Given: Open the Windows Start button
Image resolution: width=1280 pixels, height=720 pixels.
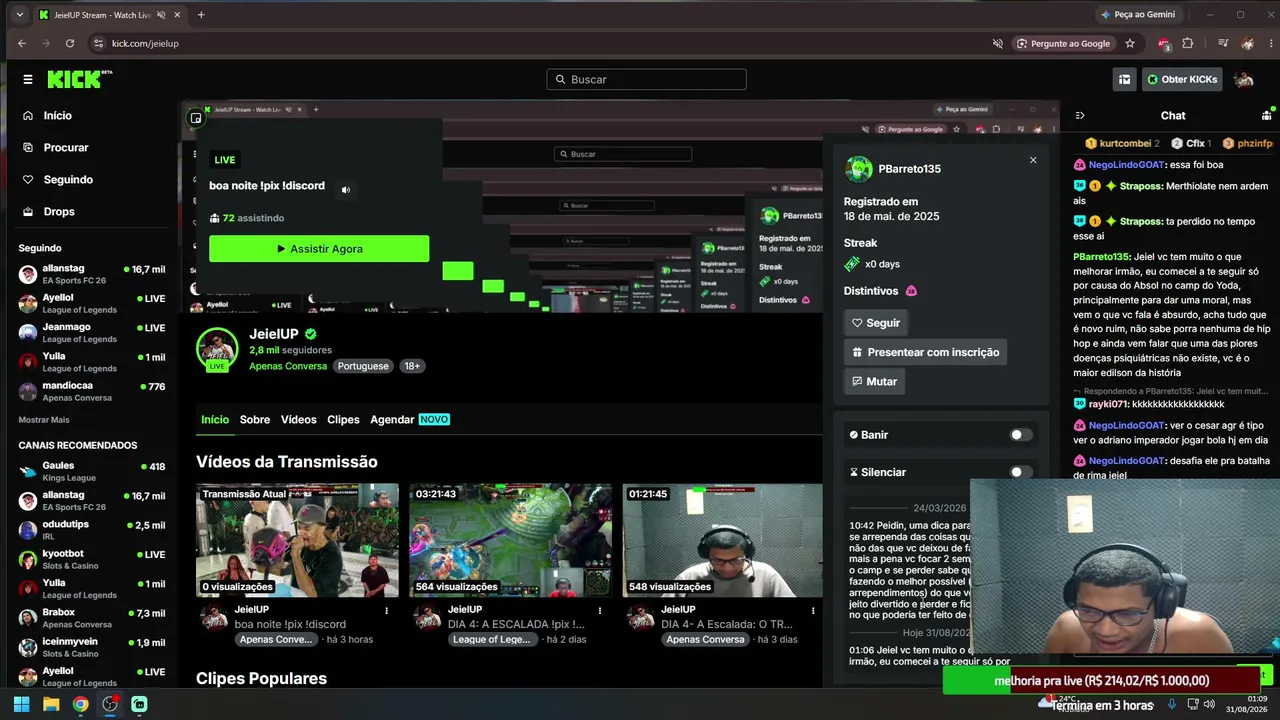Looking at the screenshot, I should [21, 704].
